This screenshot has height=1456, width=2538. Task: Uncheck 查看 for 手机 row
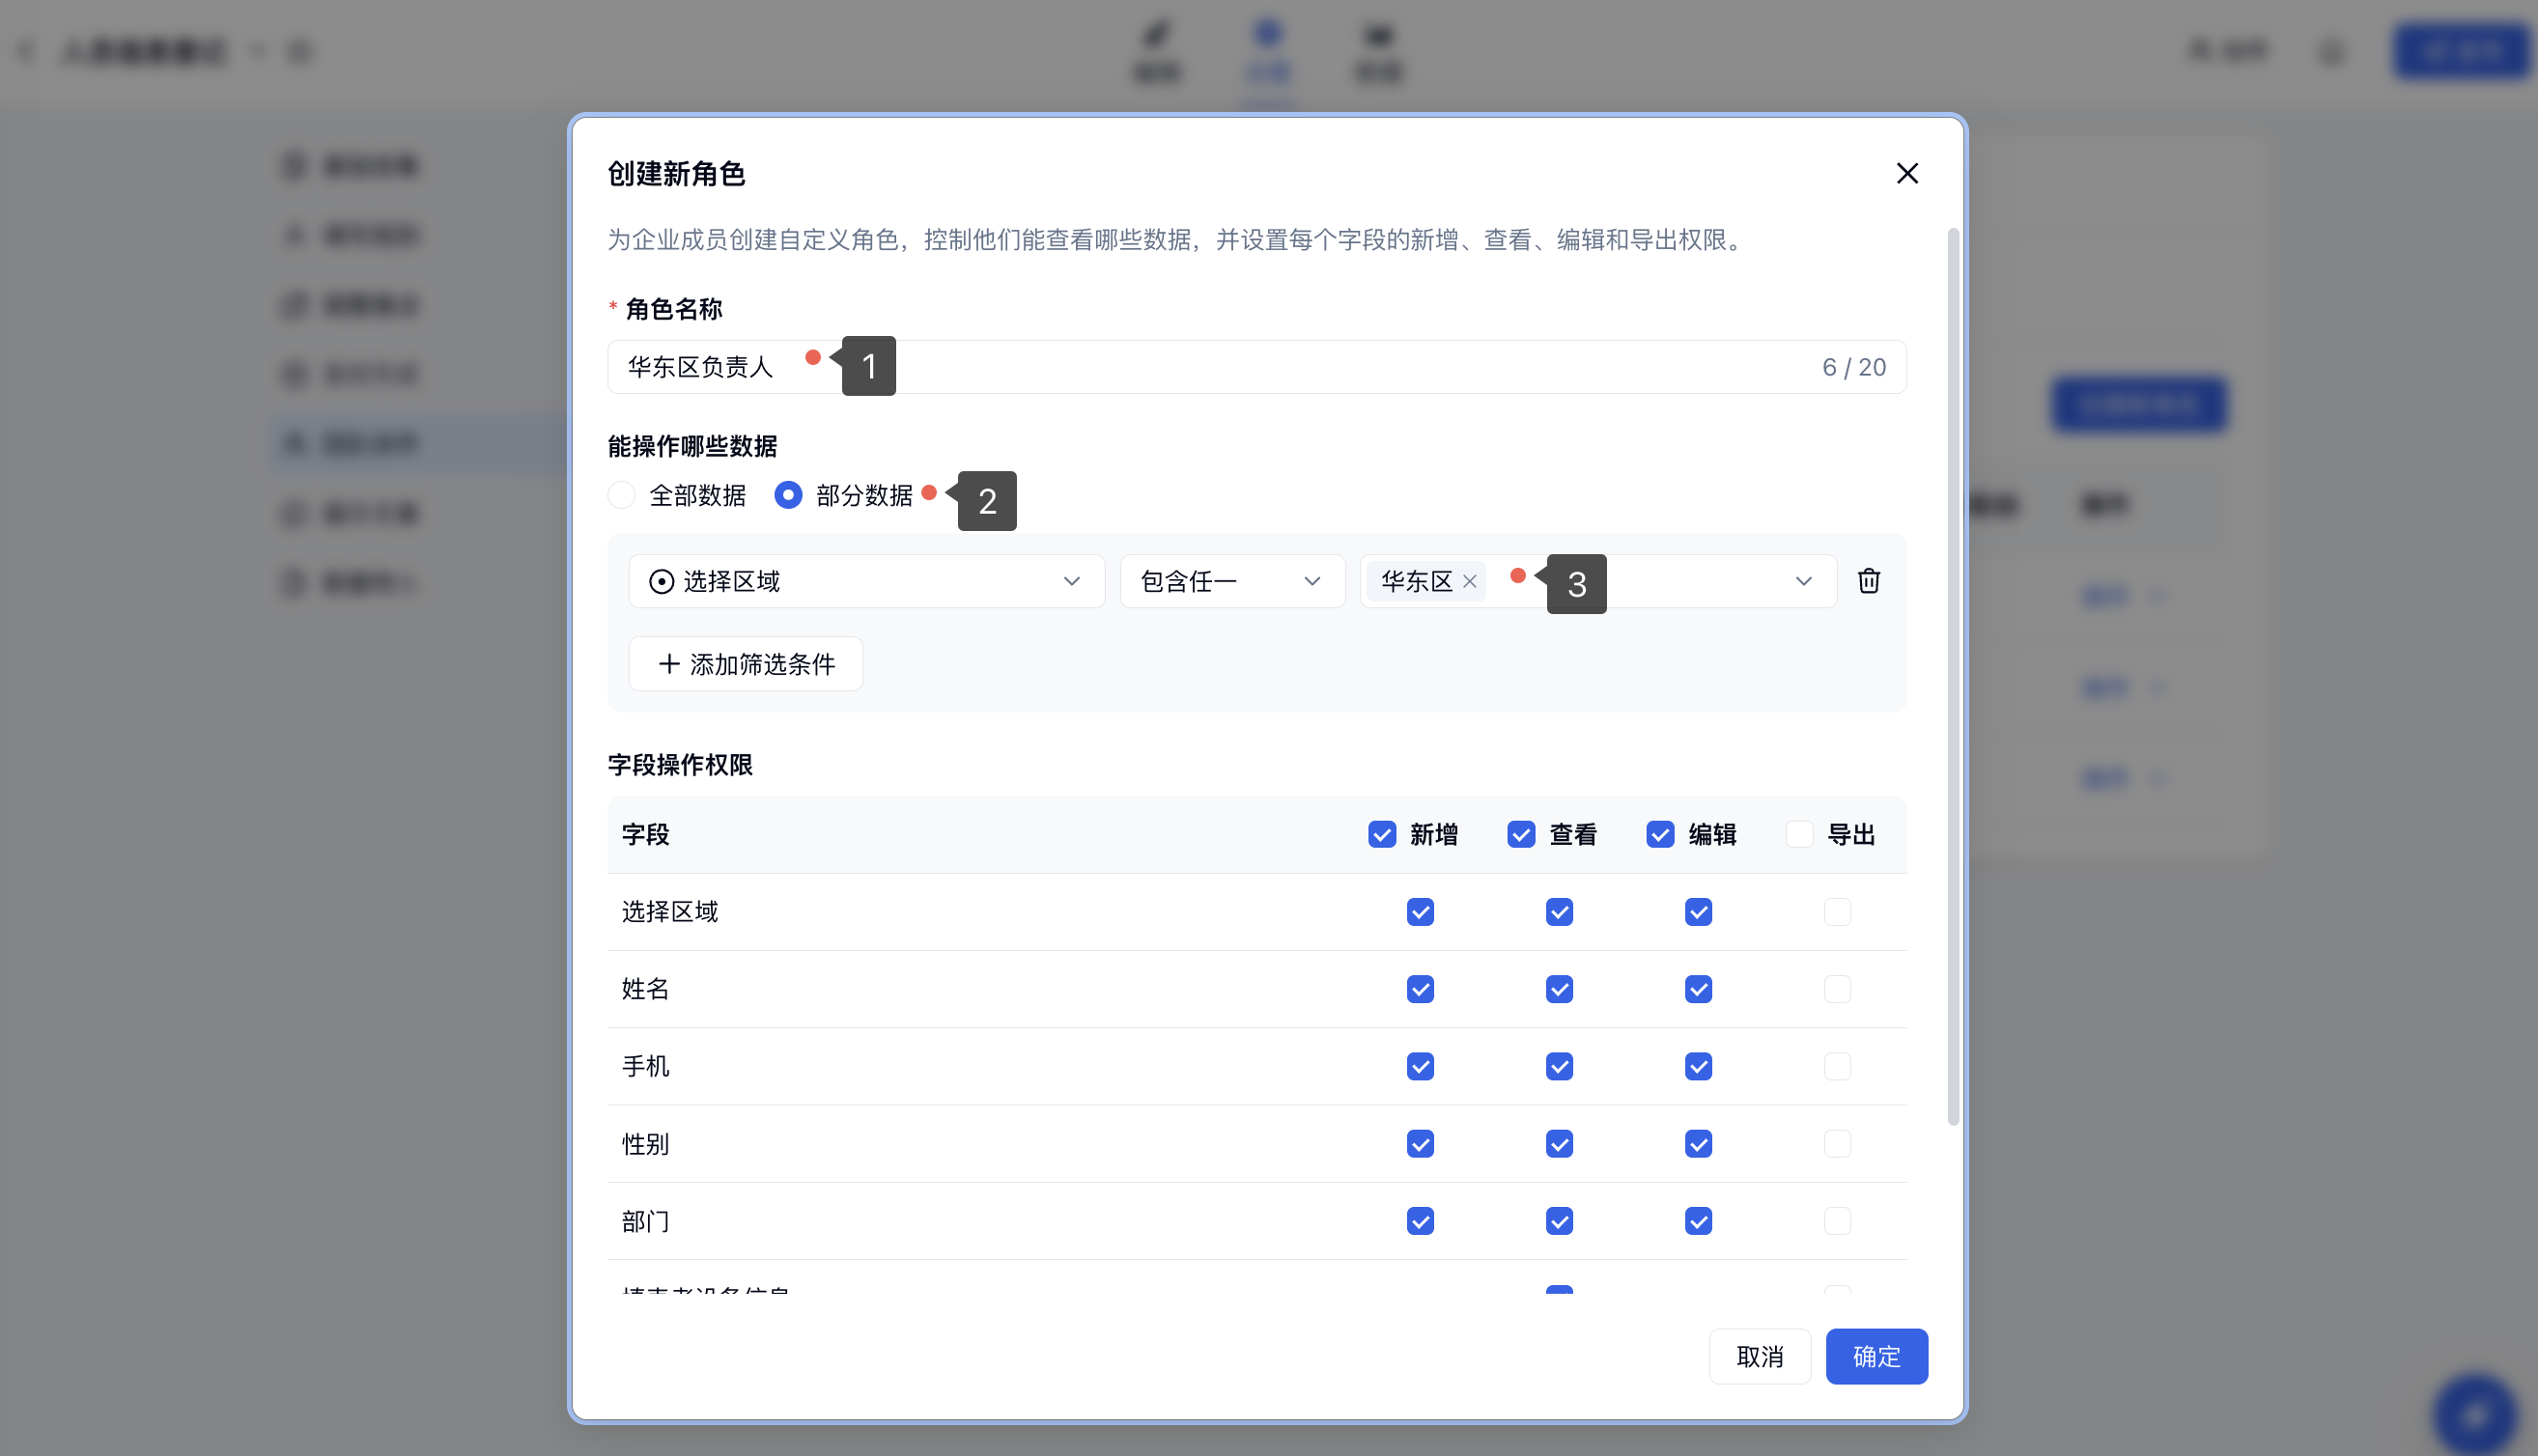[1559, 1066]
